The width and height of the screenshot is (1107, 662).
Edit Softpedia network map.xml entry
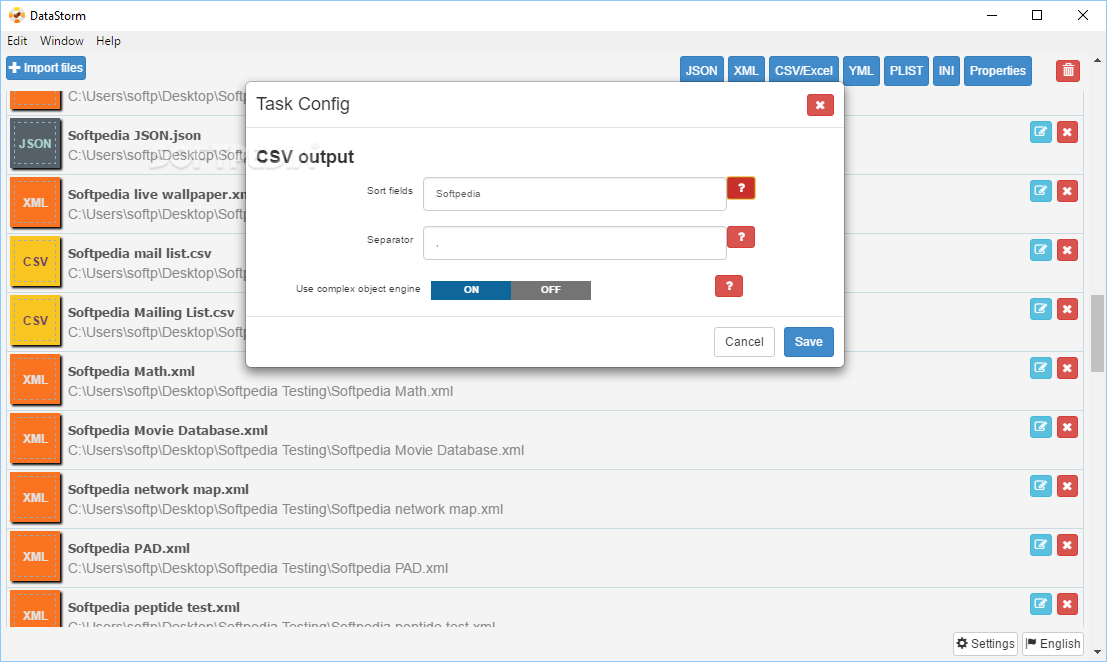pyautogui.click(x=1041, y=486)
